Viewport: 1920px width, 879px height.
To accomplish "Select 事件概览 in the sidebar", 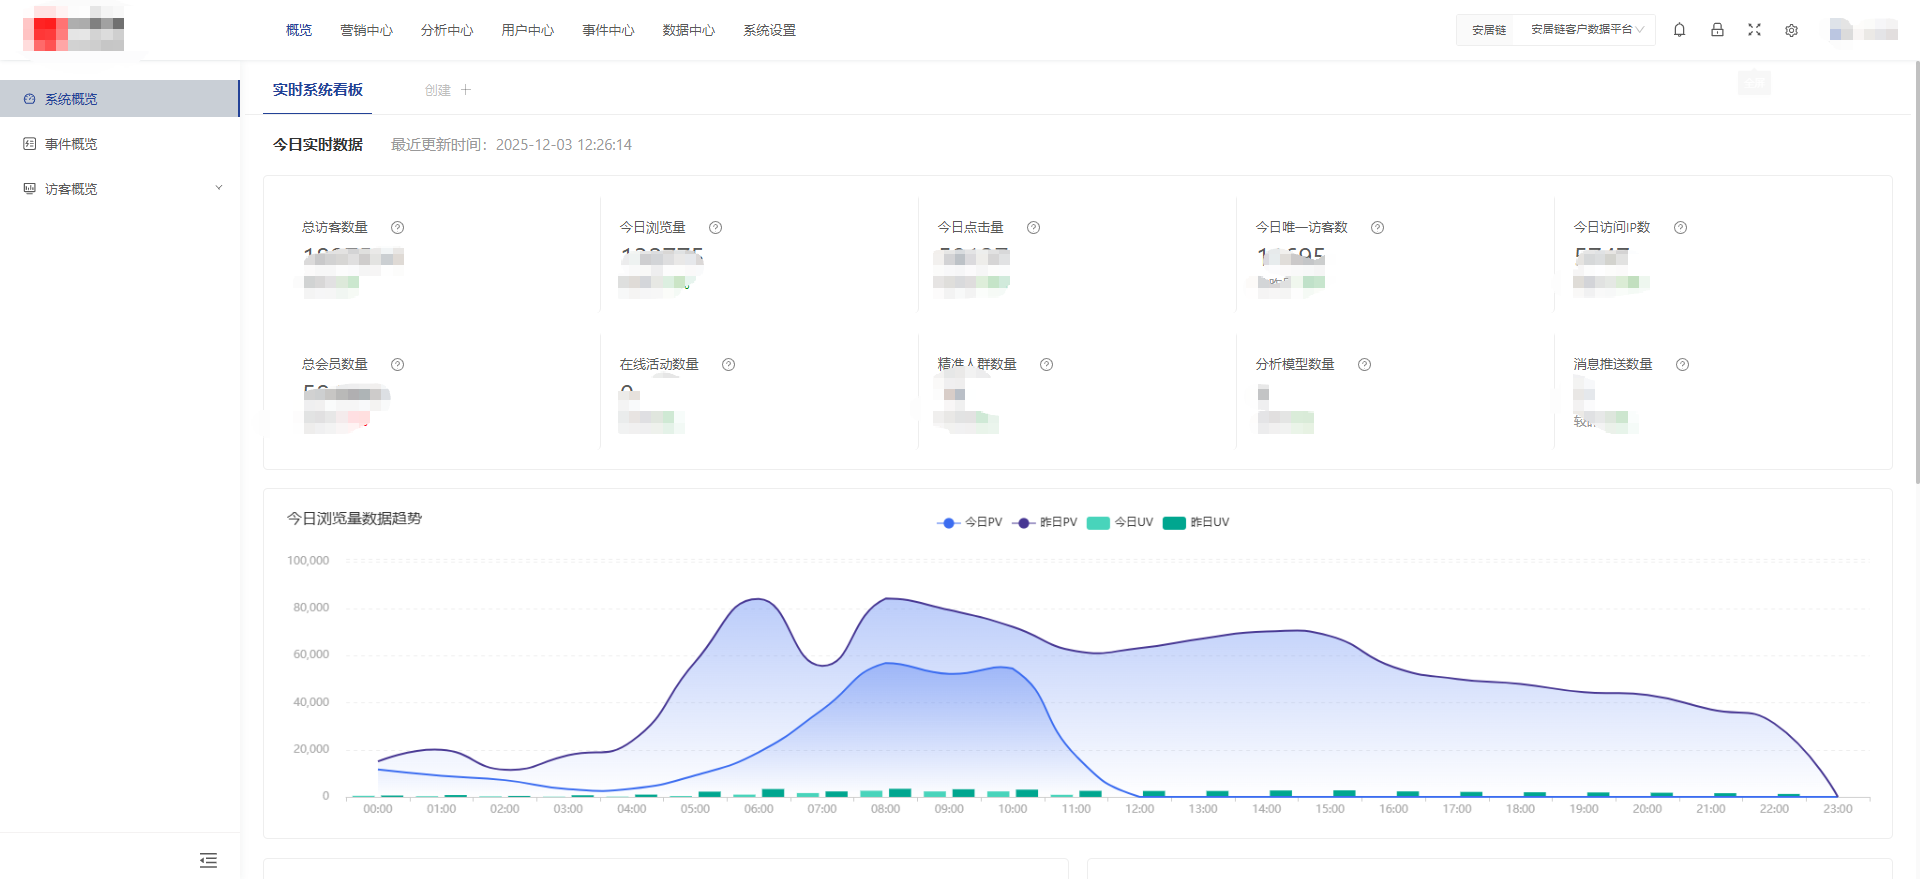I will pos(120,144).
